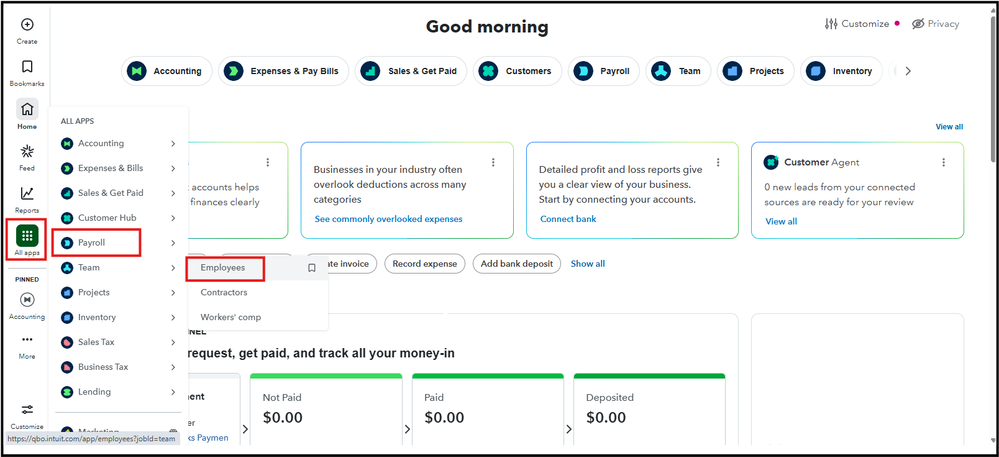This screenshot has height=457, width=999.
Task: Click the More ellipsis in sidebar
Action: [x=27, y=340]
